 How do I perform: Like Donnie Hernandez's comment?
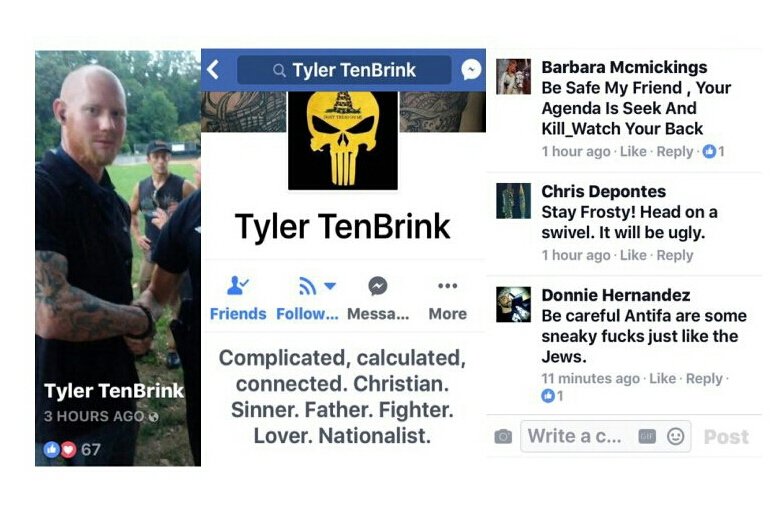pos(662,378)
